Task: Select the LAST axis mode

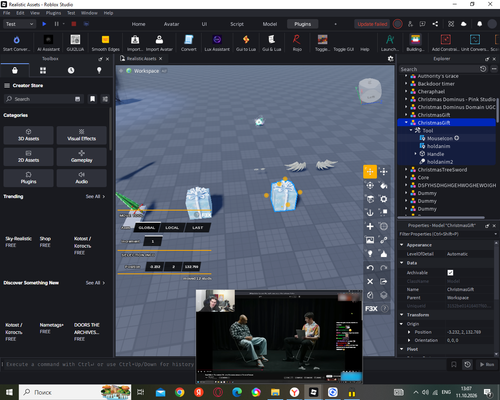Action: click(x=197, y=228)
